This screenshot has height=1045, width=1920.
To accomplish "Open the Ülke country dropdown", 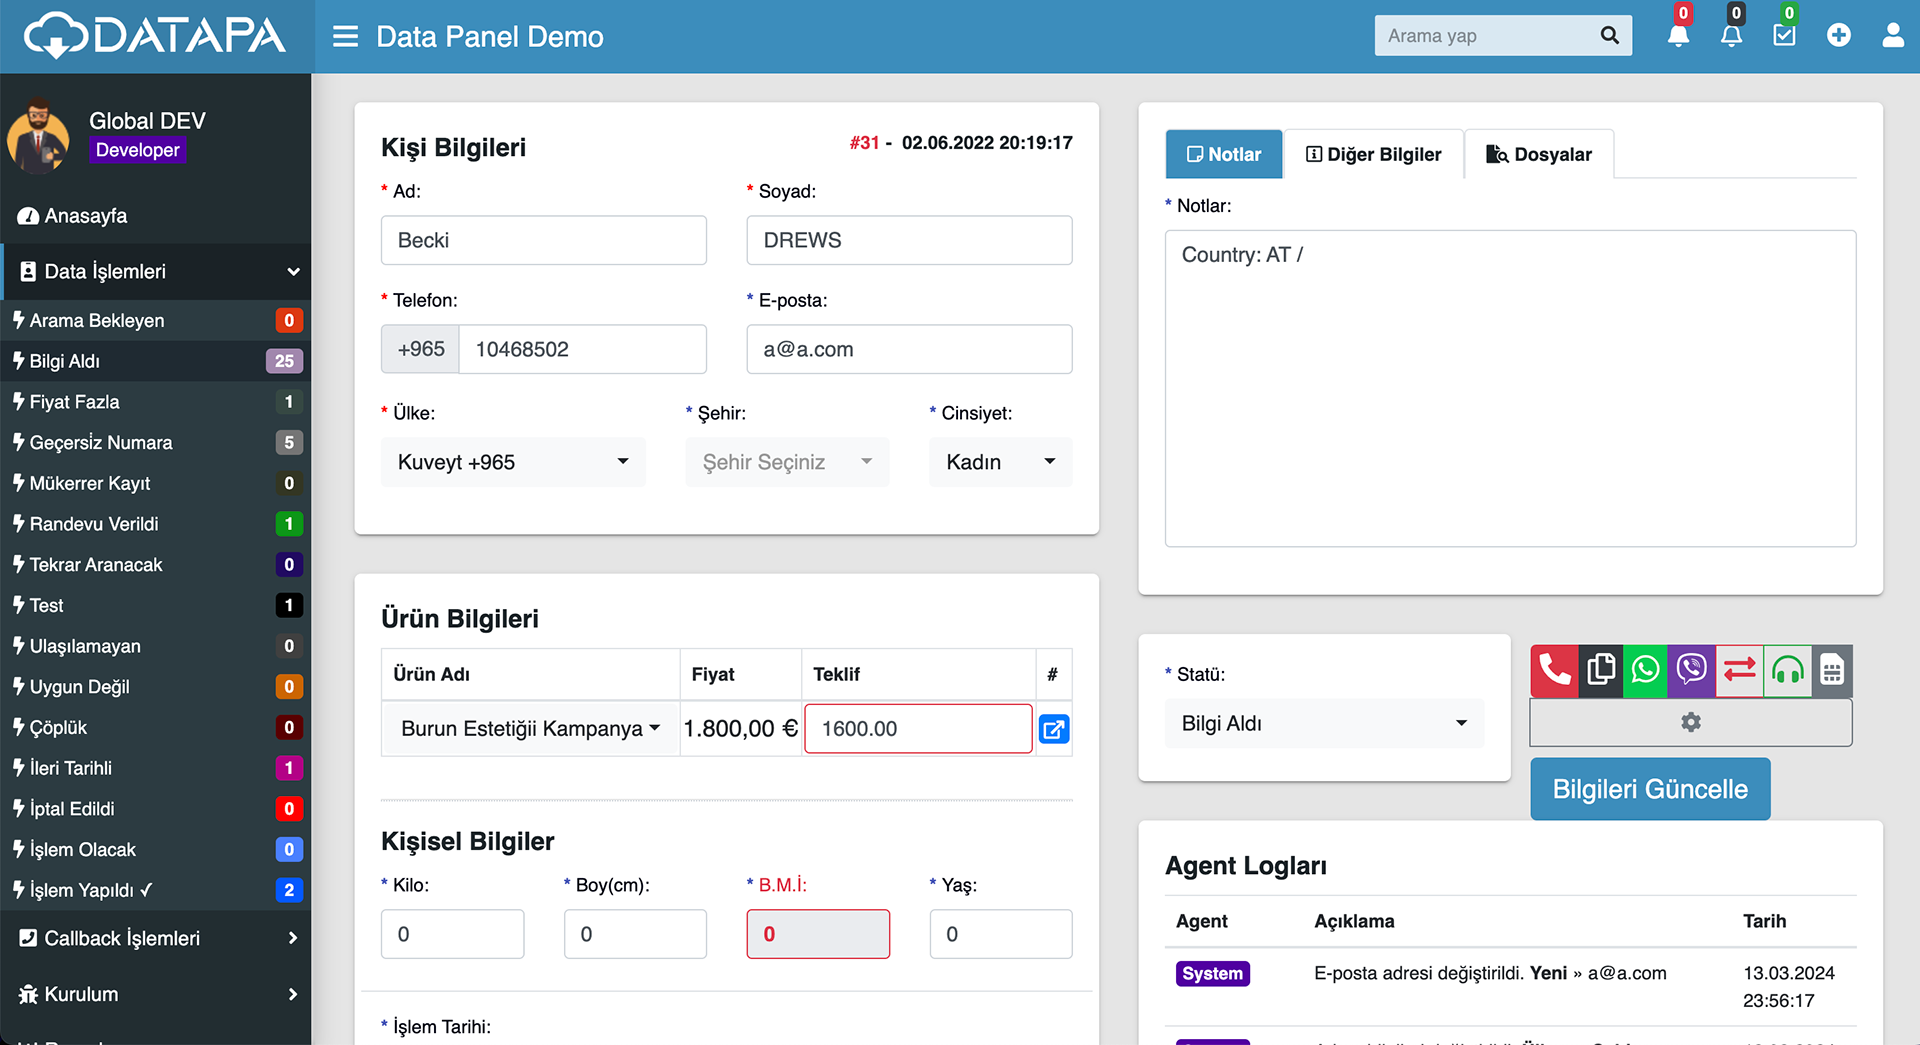I will pyautogui.click(x=513, y=462).
